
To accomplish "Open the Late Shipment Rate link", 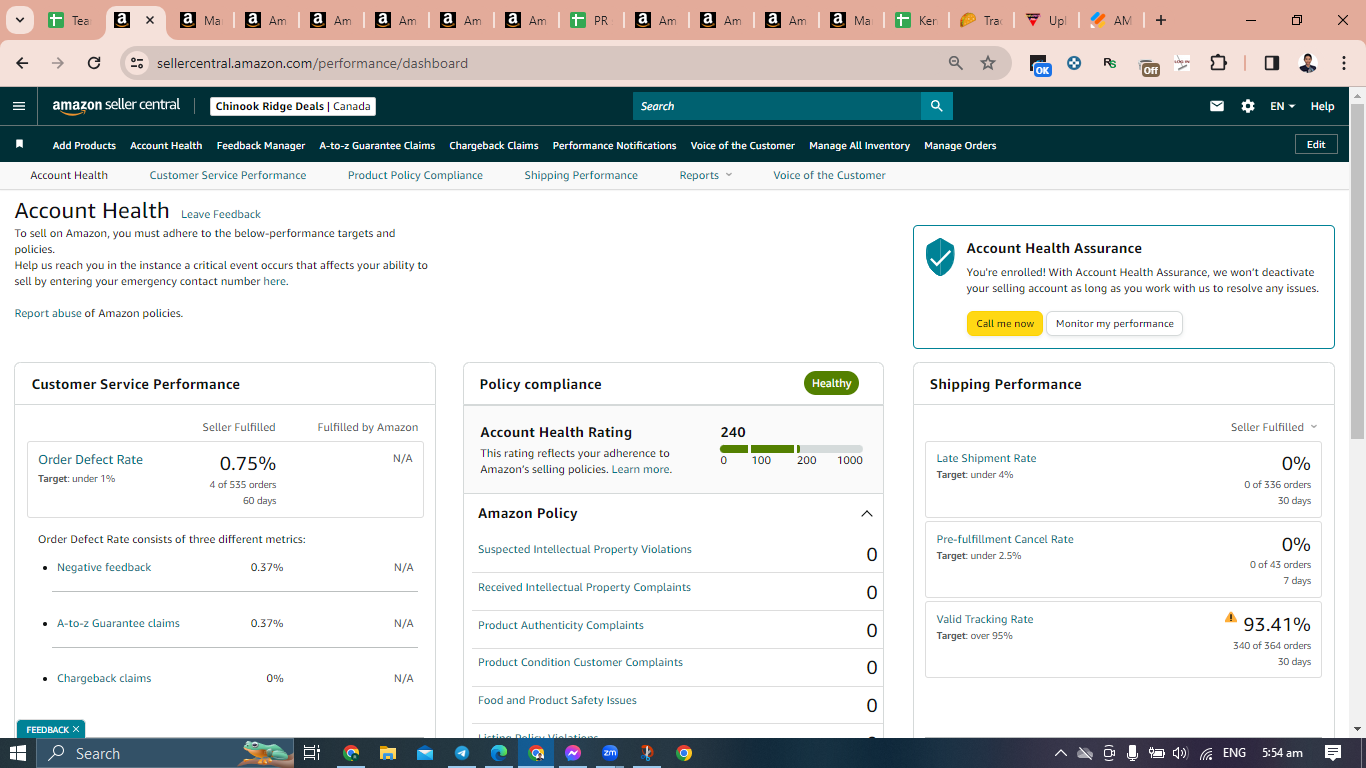I will (986, 458).
